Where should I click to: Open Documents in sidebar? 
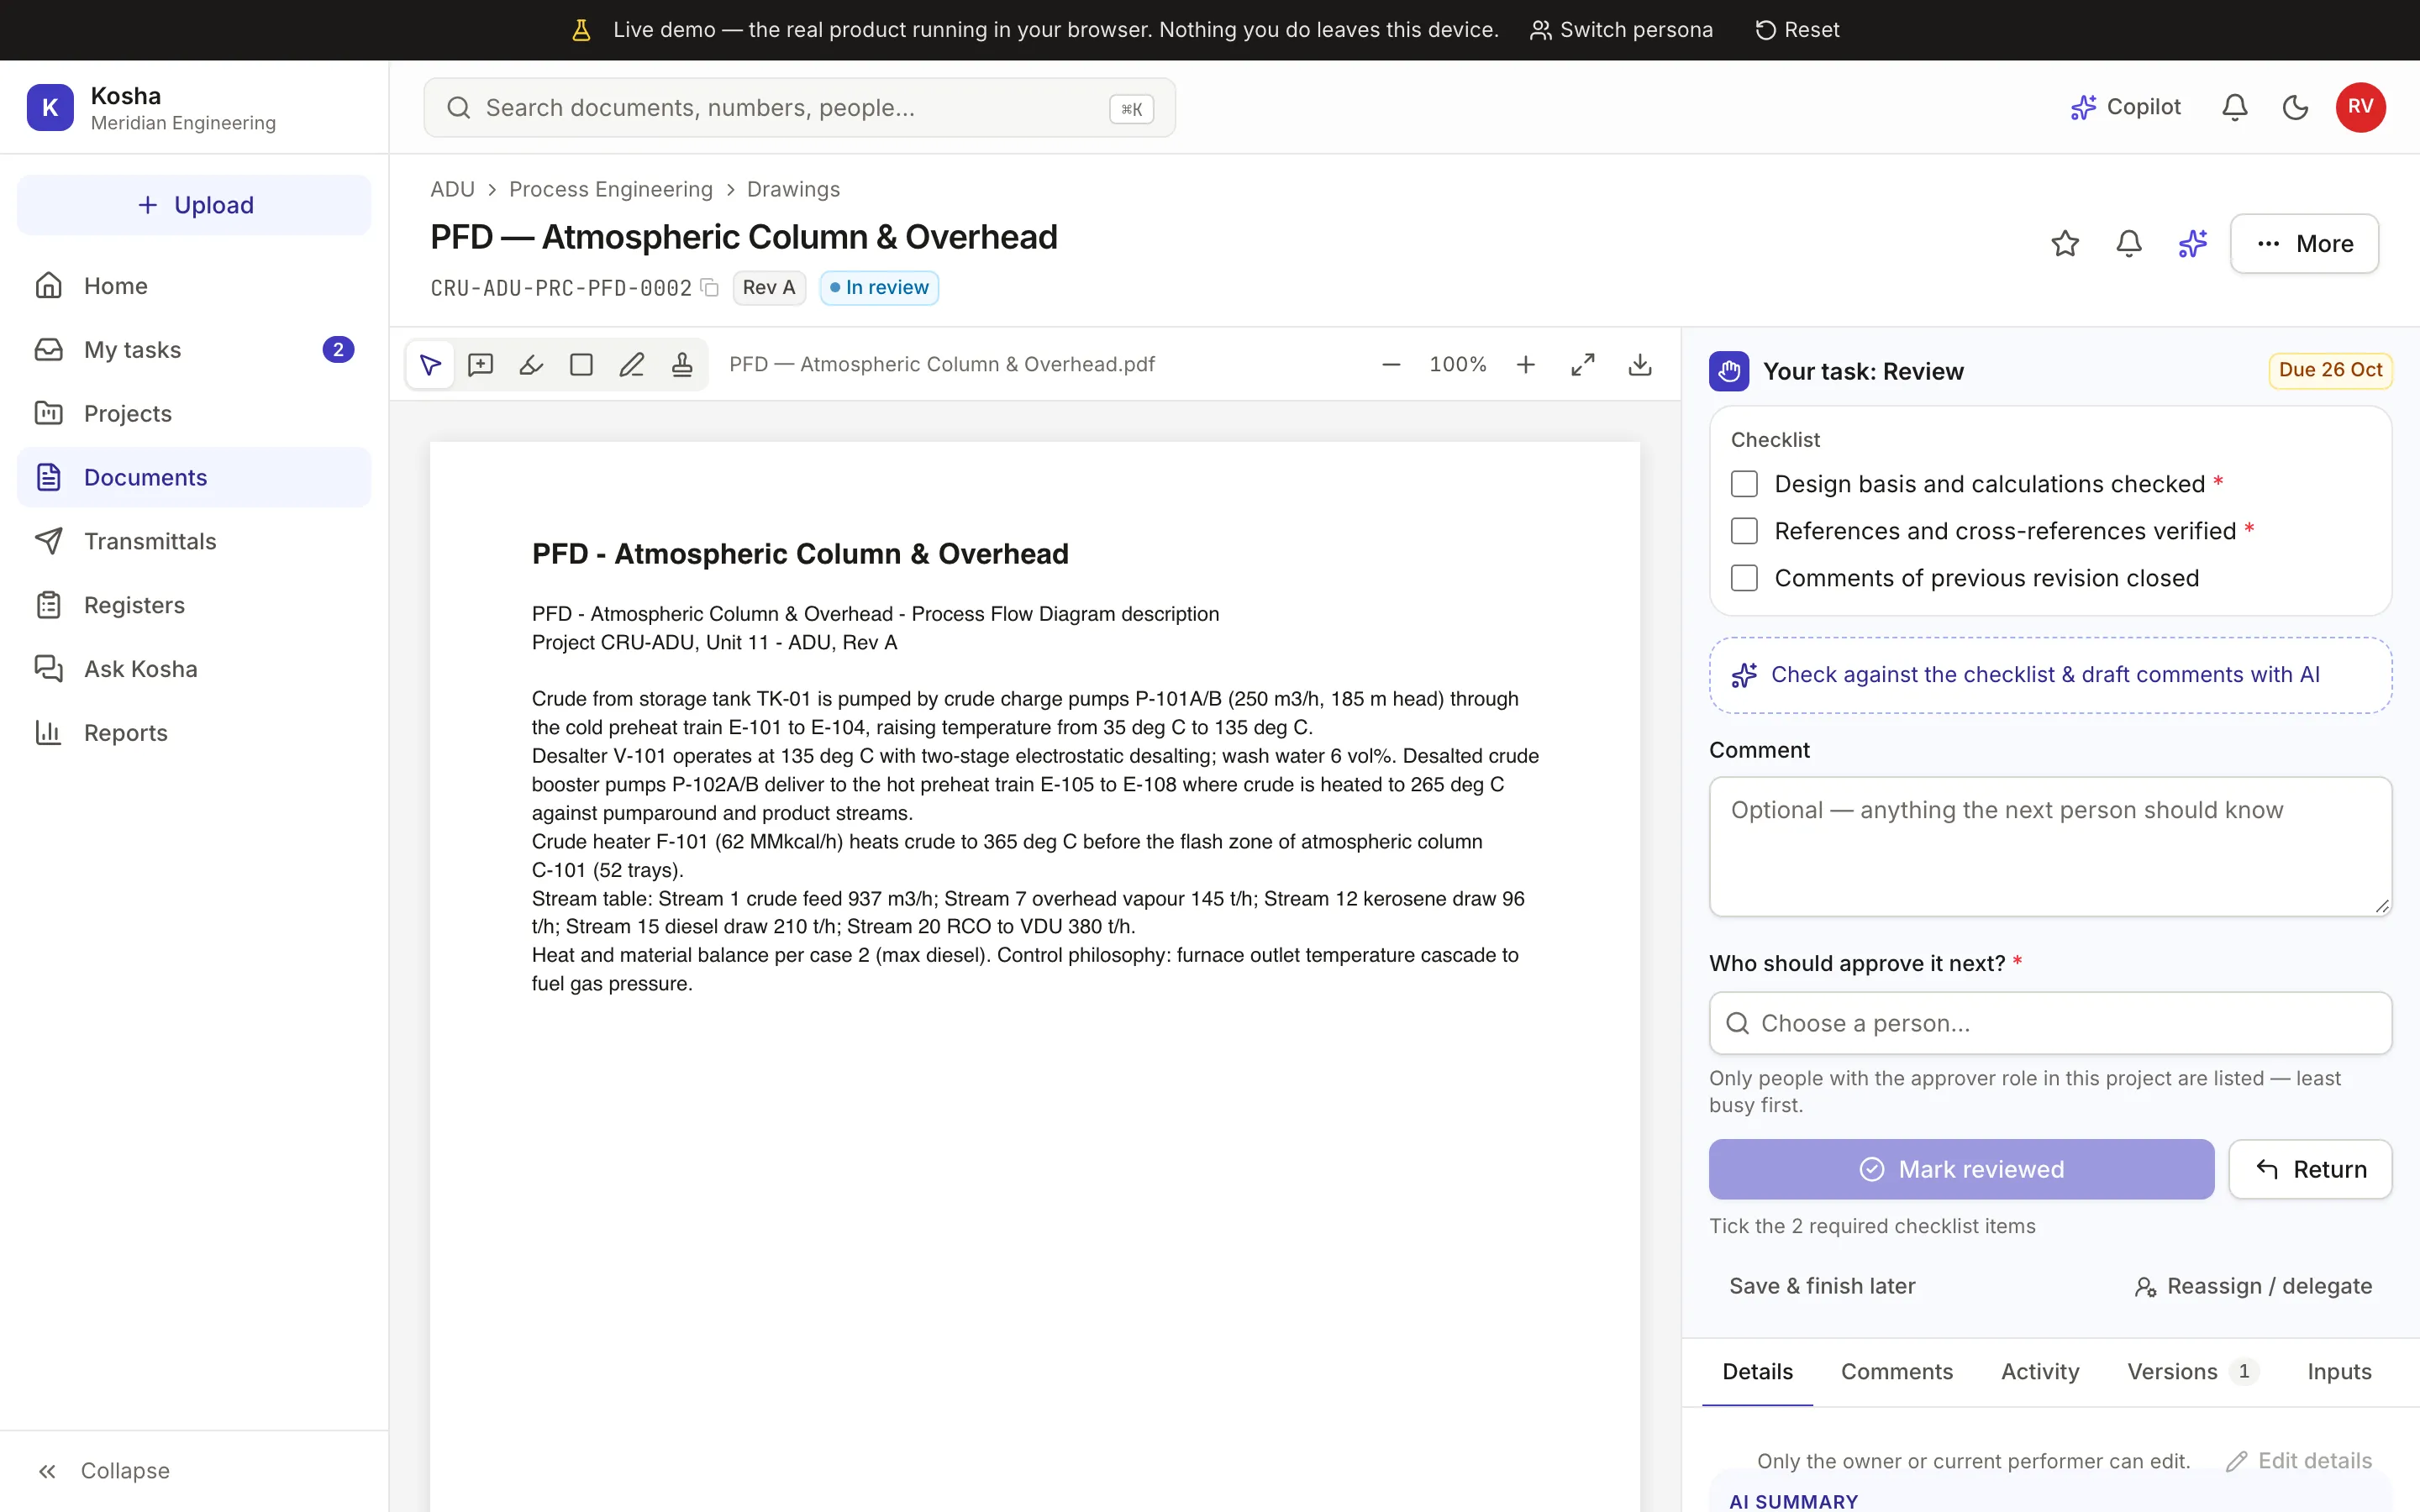pos(194,477)
